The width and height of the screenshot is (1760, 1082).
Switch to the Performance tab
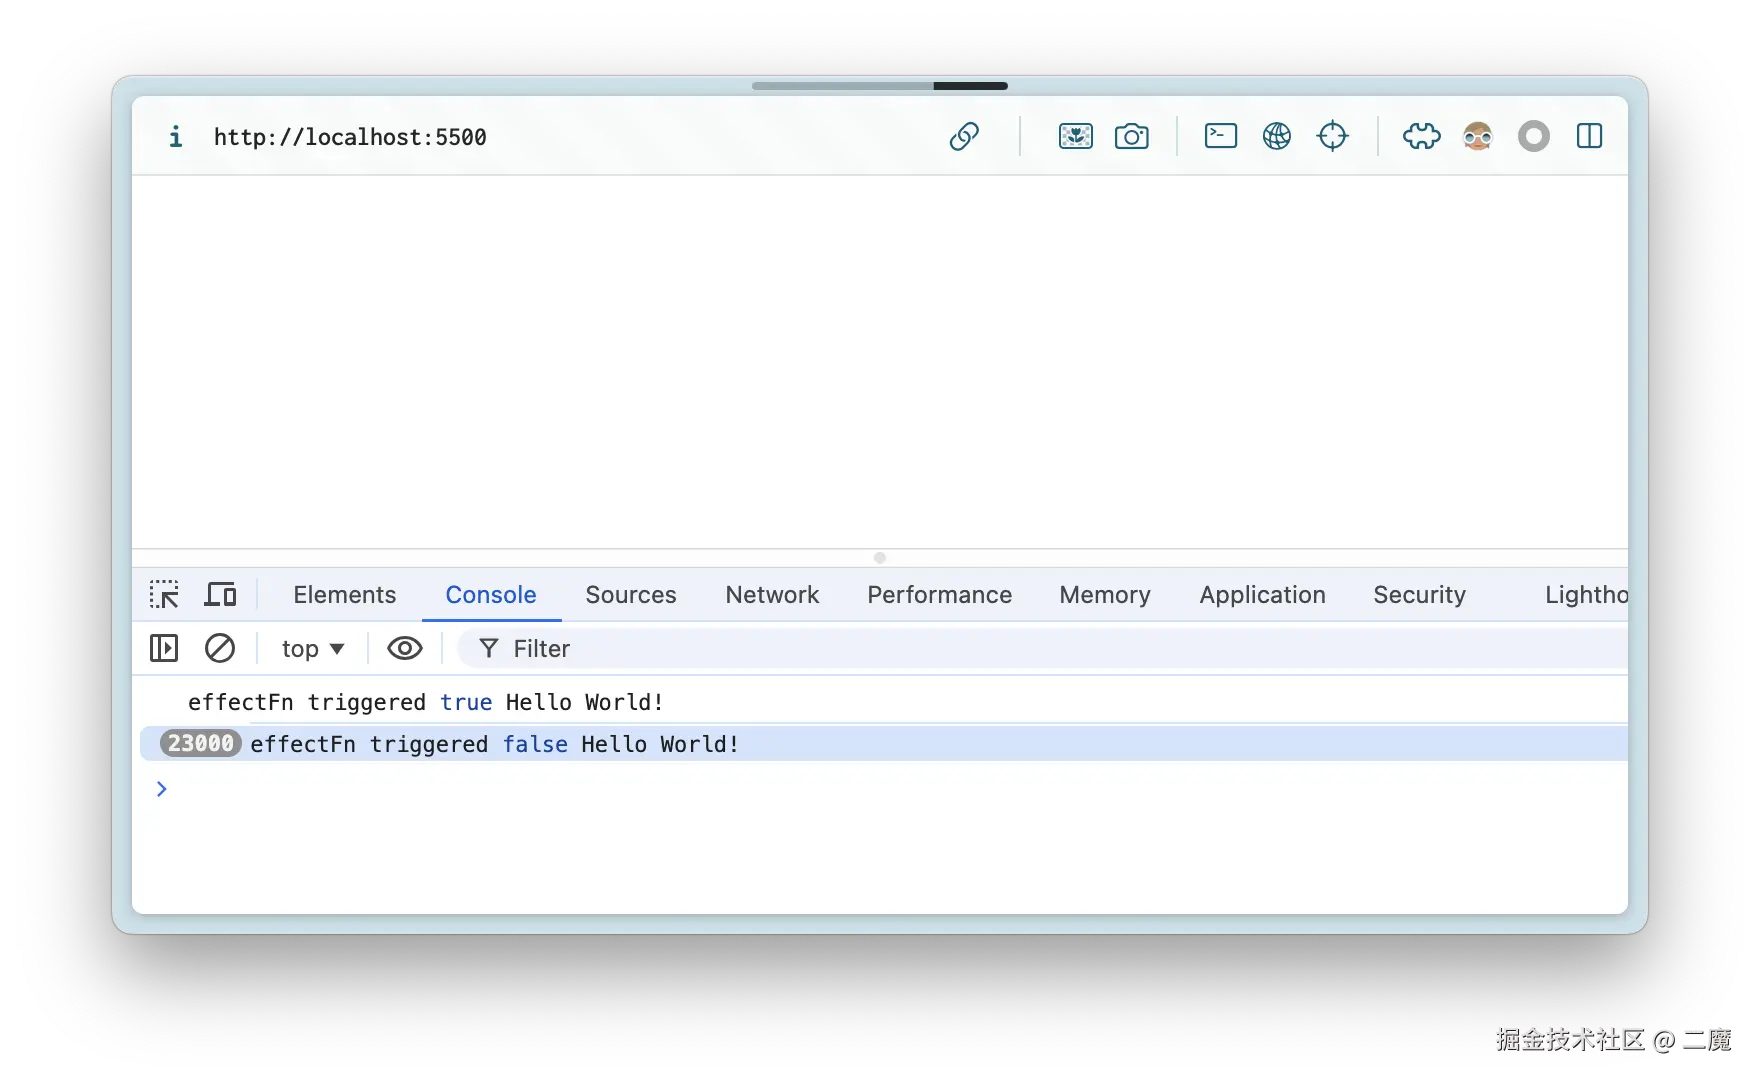(940, 595)
